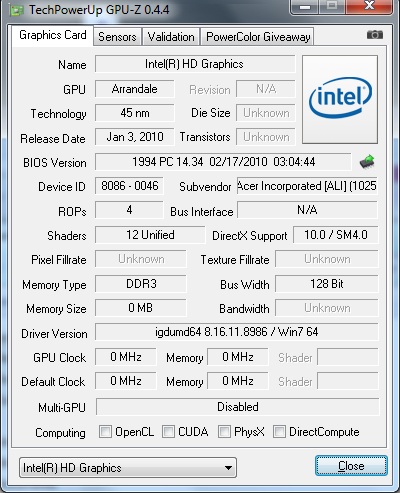Click the Multi-GPU Disabled field

[237, 407]
